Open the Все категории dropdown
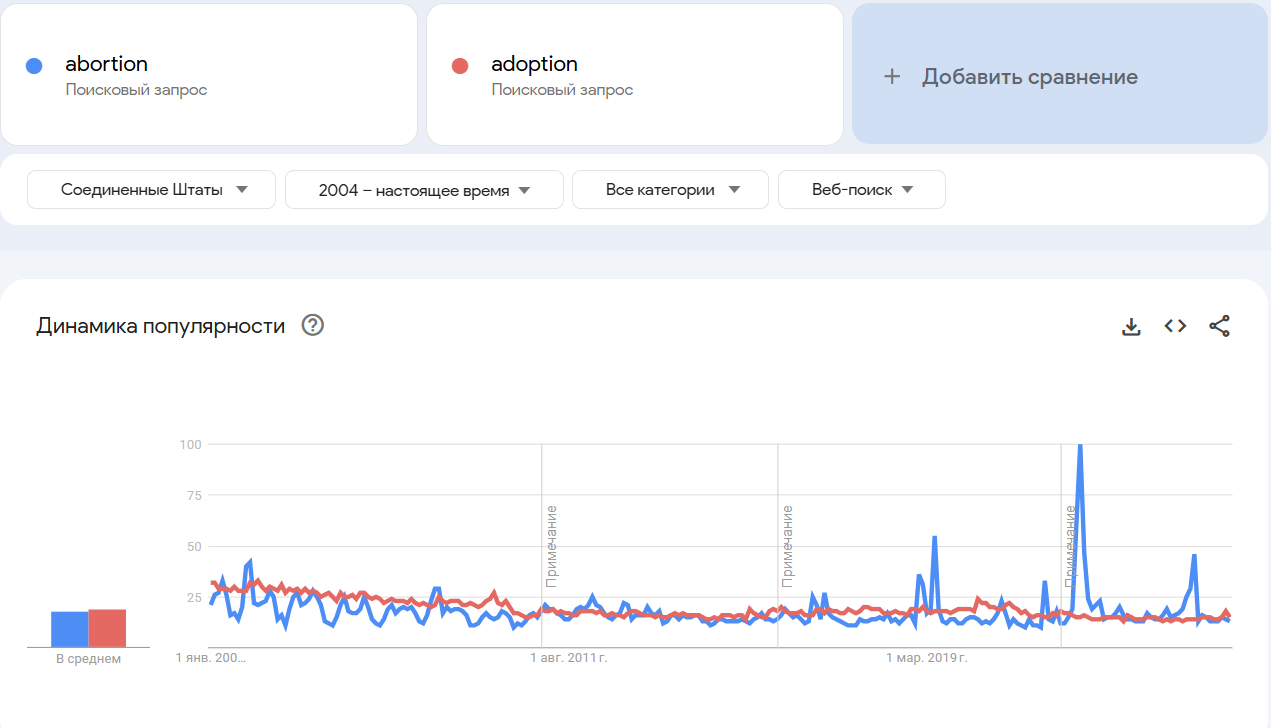 pos(670,190)
